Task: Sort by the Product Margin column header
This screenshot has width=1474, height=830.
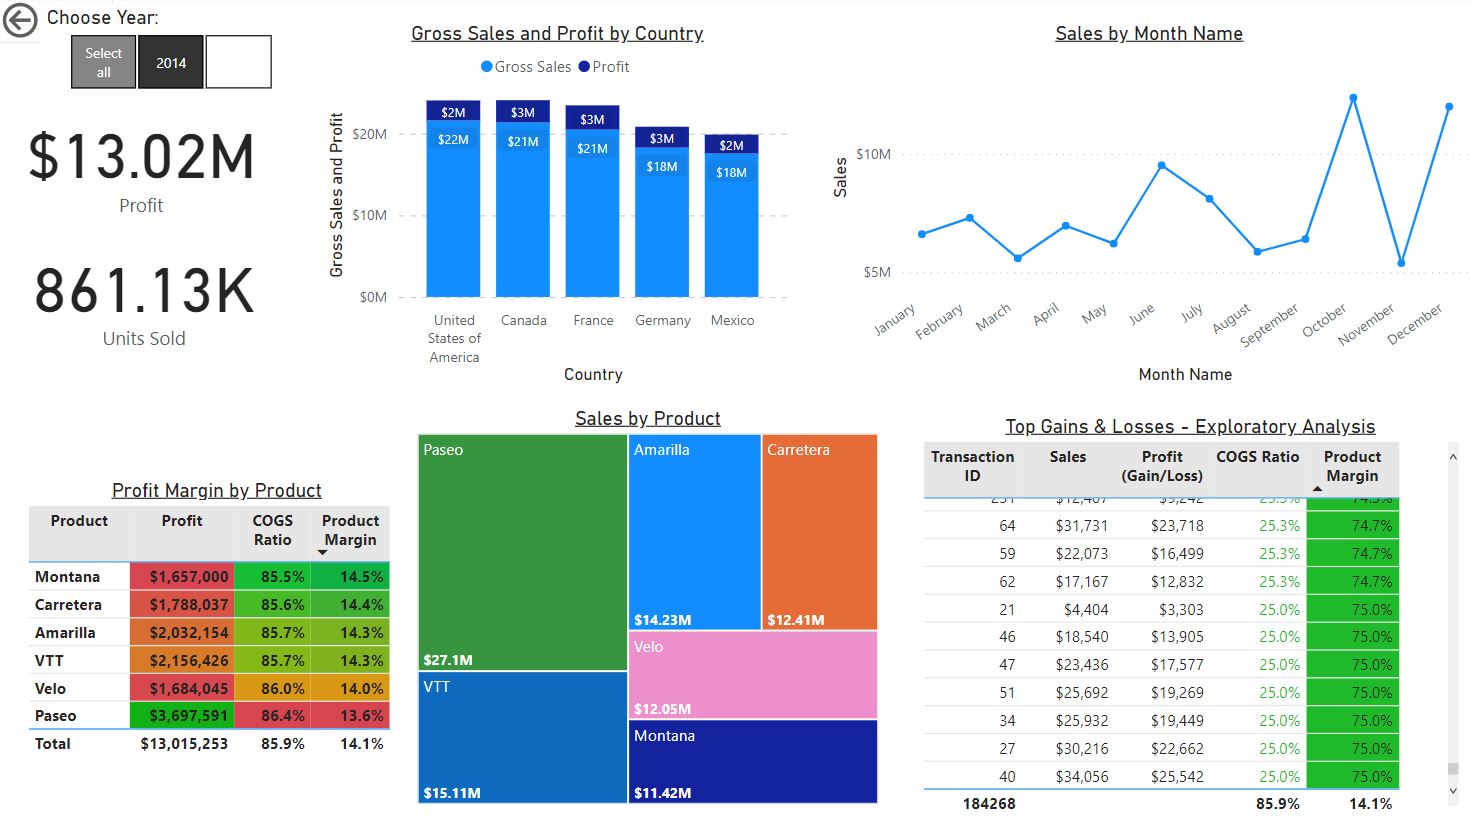Action: [1352, 468]
